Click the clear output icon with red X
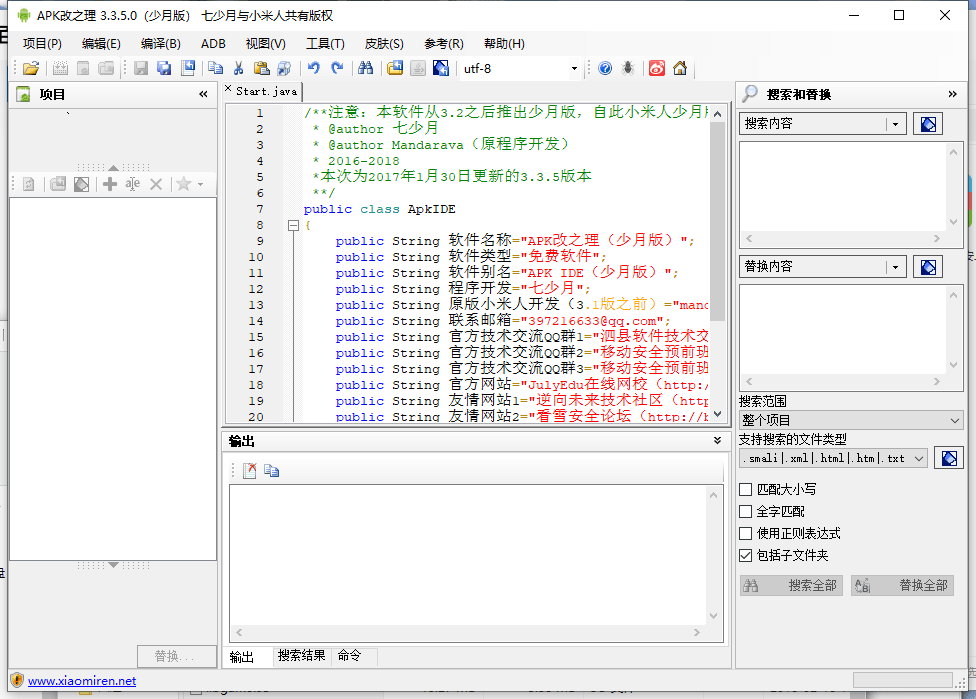This screenshot has height=699, width=976. [250, 471]
